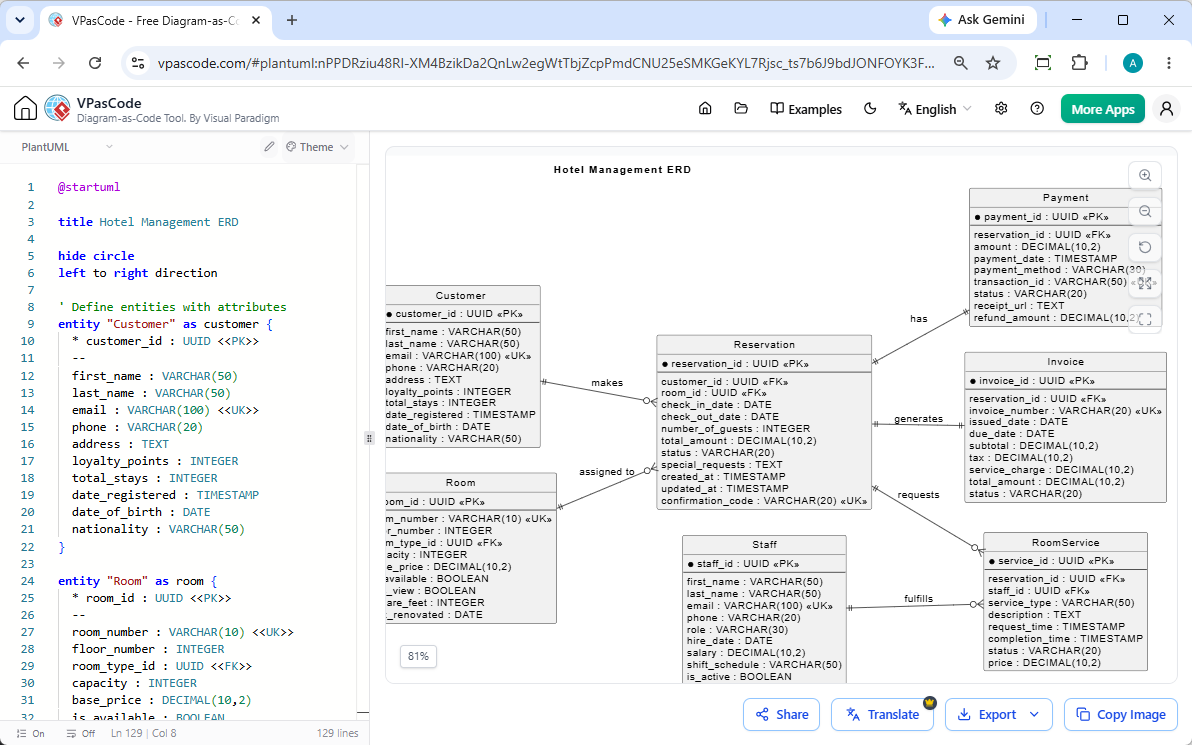Open the help question mark icon
Viewport: 1192px width, 745px height.
tap(1037, 109)
